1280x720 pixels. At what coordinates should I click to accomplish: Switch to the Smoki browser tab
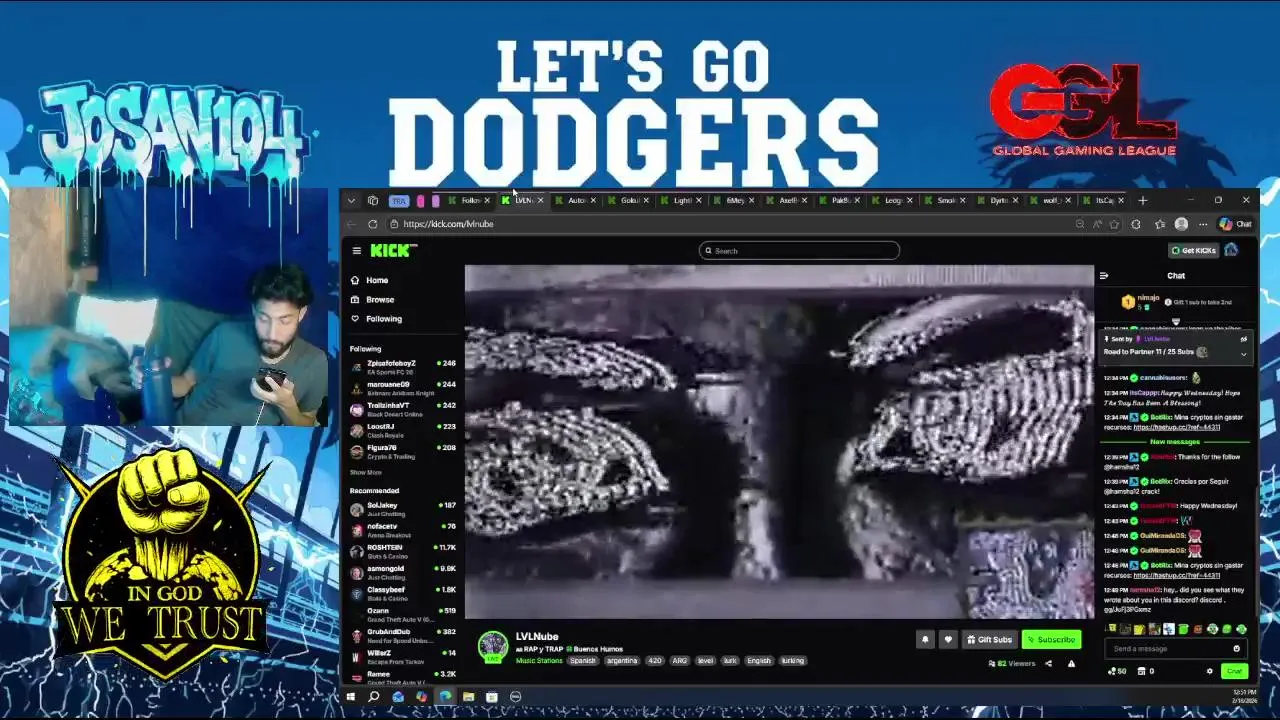click(x=945, y=200)
